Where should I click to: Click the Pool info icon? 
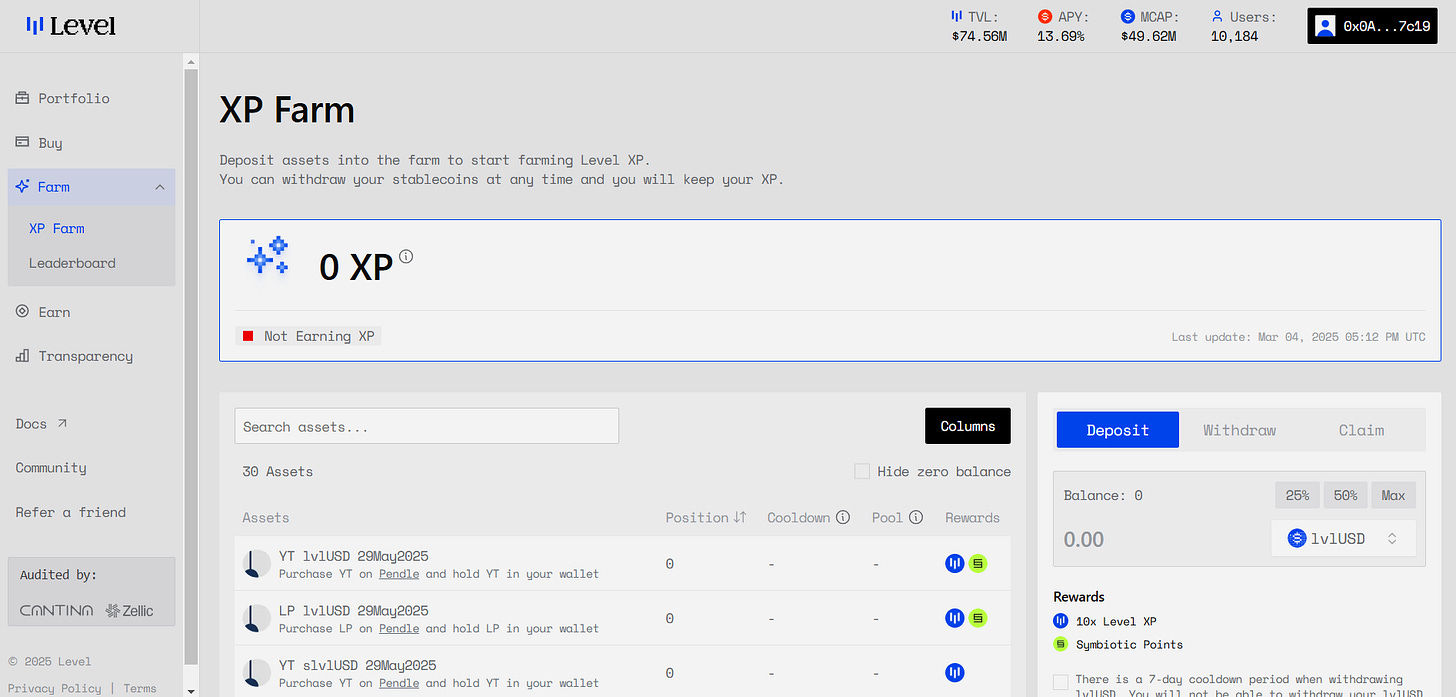916,517
